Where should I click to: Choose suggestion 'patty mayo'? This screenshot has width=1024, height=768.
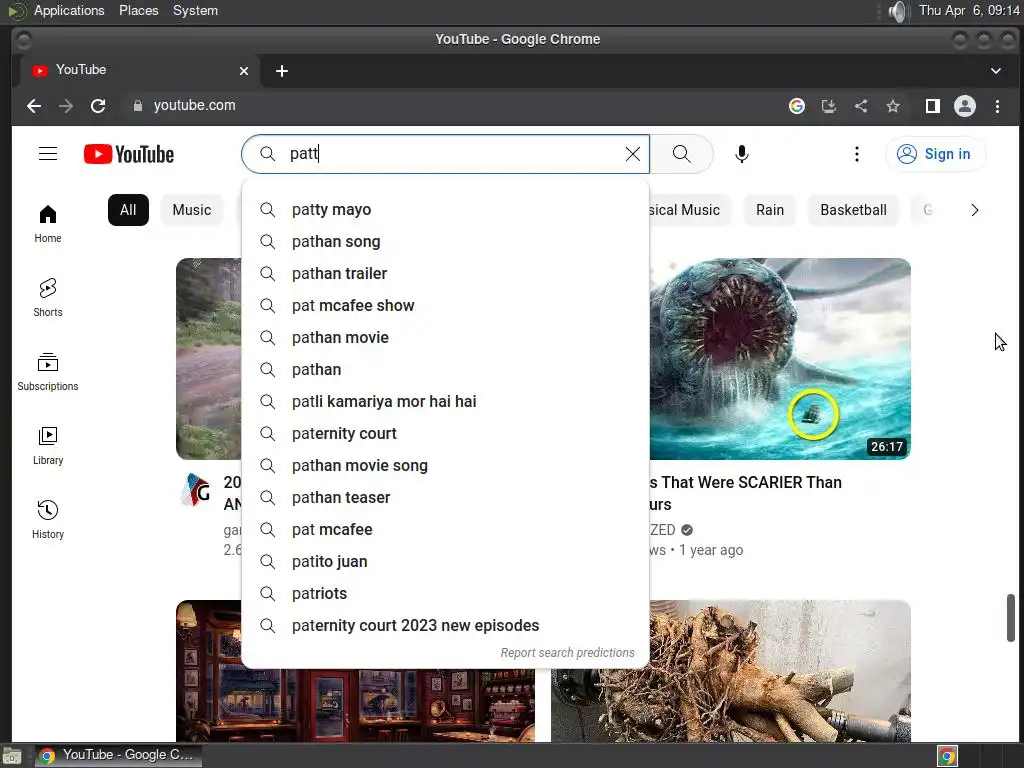(x=445, y=210)
